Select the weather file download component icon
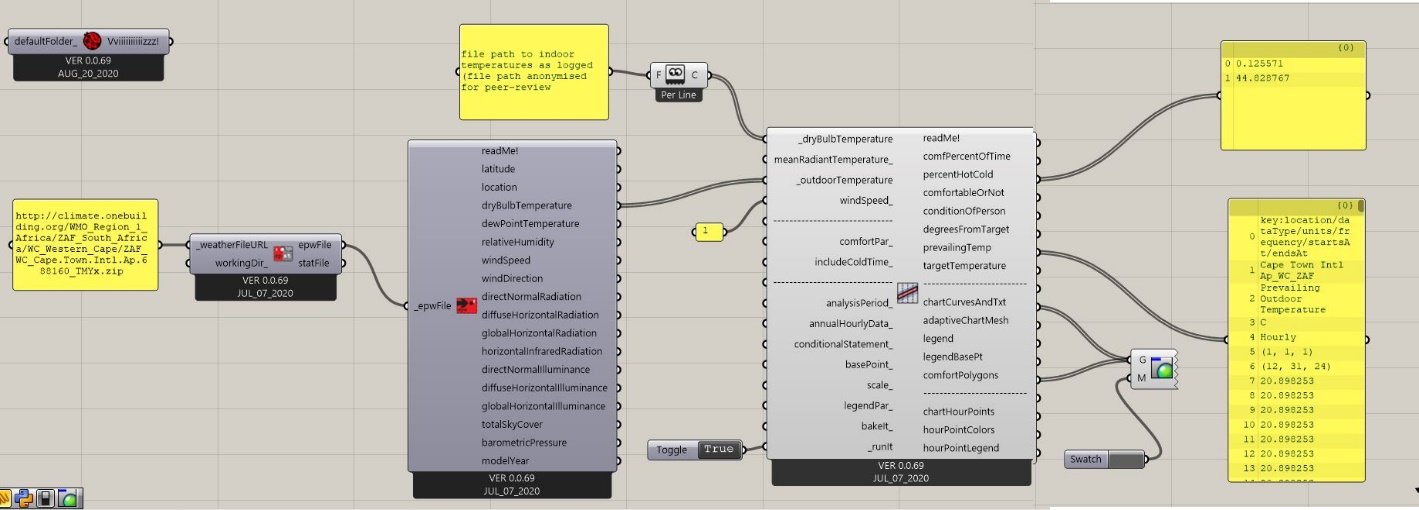The height and width of the screenshot is (510, 1419). pyautogui.click(x=283, y=252)
